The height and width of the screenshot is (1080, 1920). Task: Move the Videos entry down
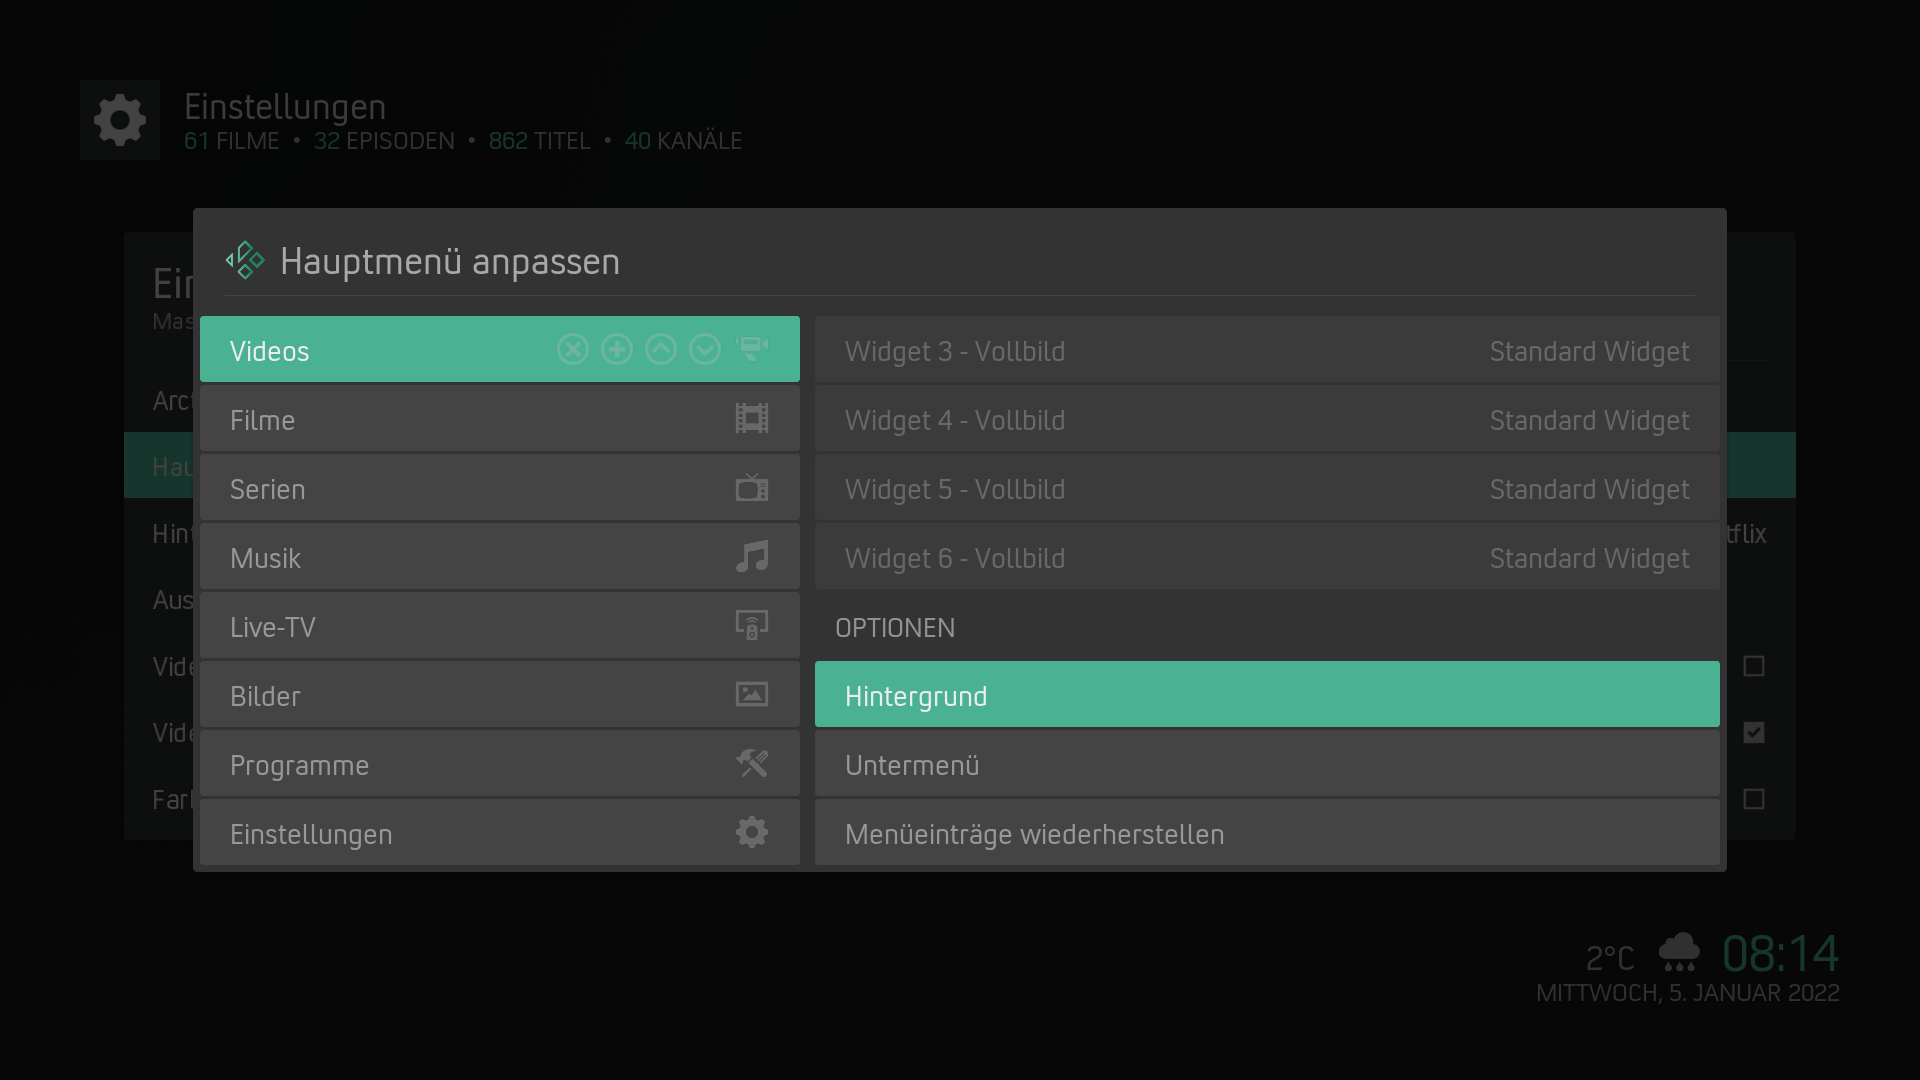[x=705, y=349]
